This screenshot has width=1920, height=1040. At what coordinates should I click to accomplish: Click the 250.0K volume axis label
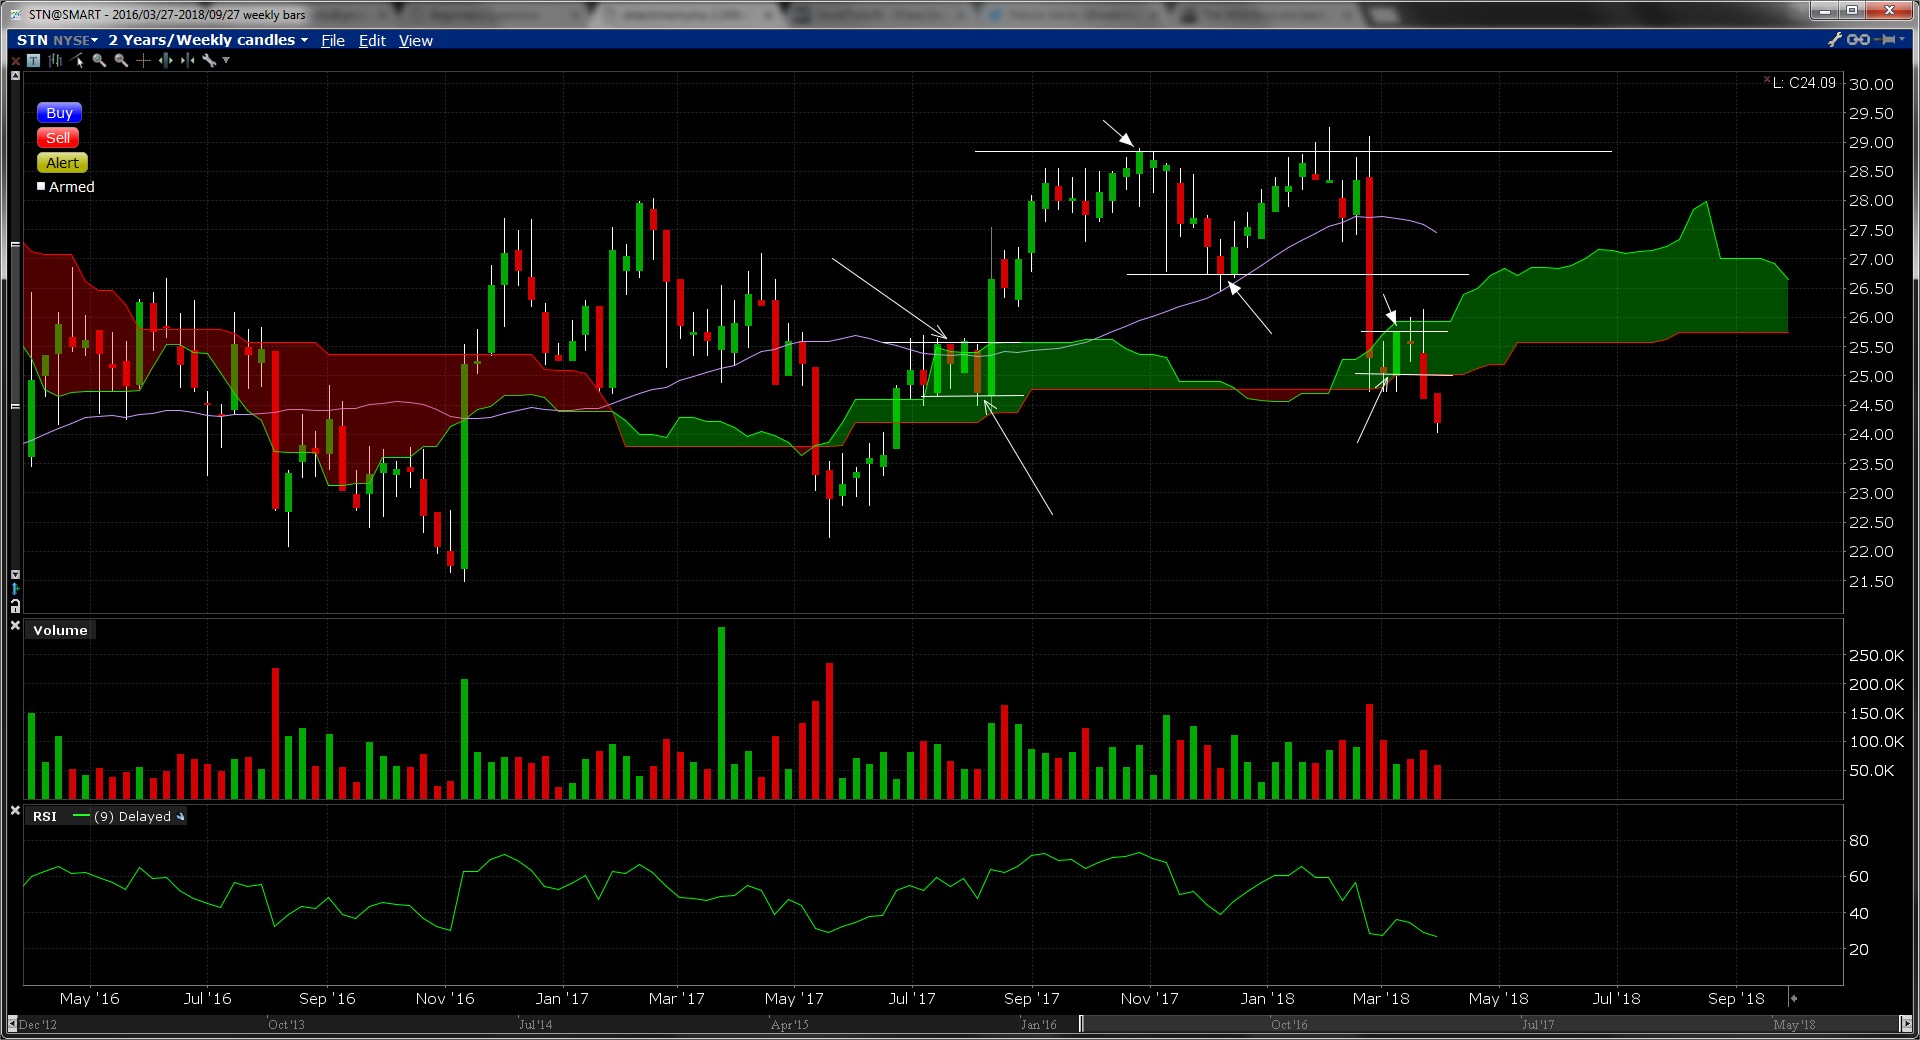1877,656
